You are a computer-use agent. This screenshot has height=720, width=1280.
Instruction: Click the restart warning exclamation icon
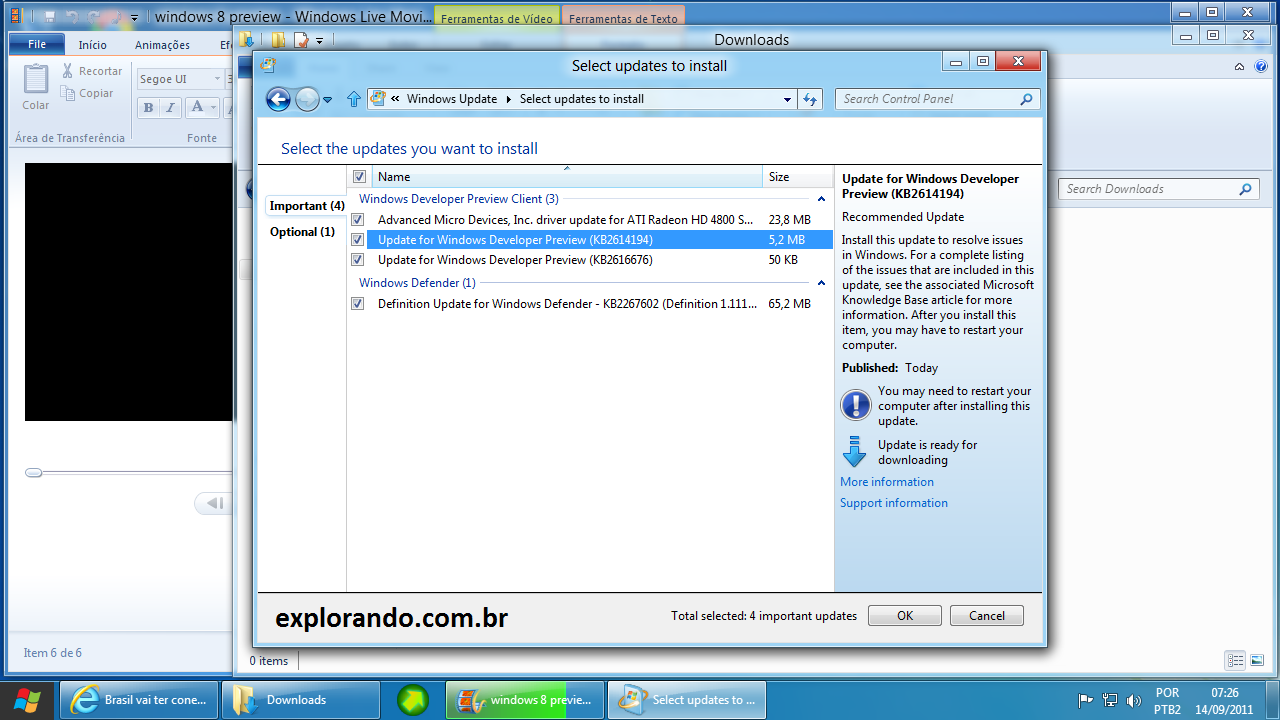tap(856, 405)
